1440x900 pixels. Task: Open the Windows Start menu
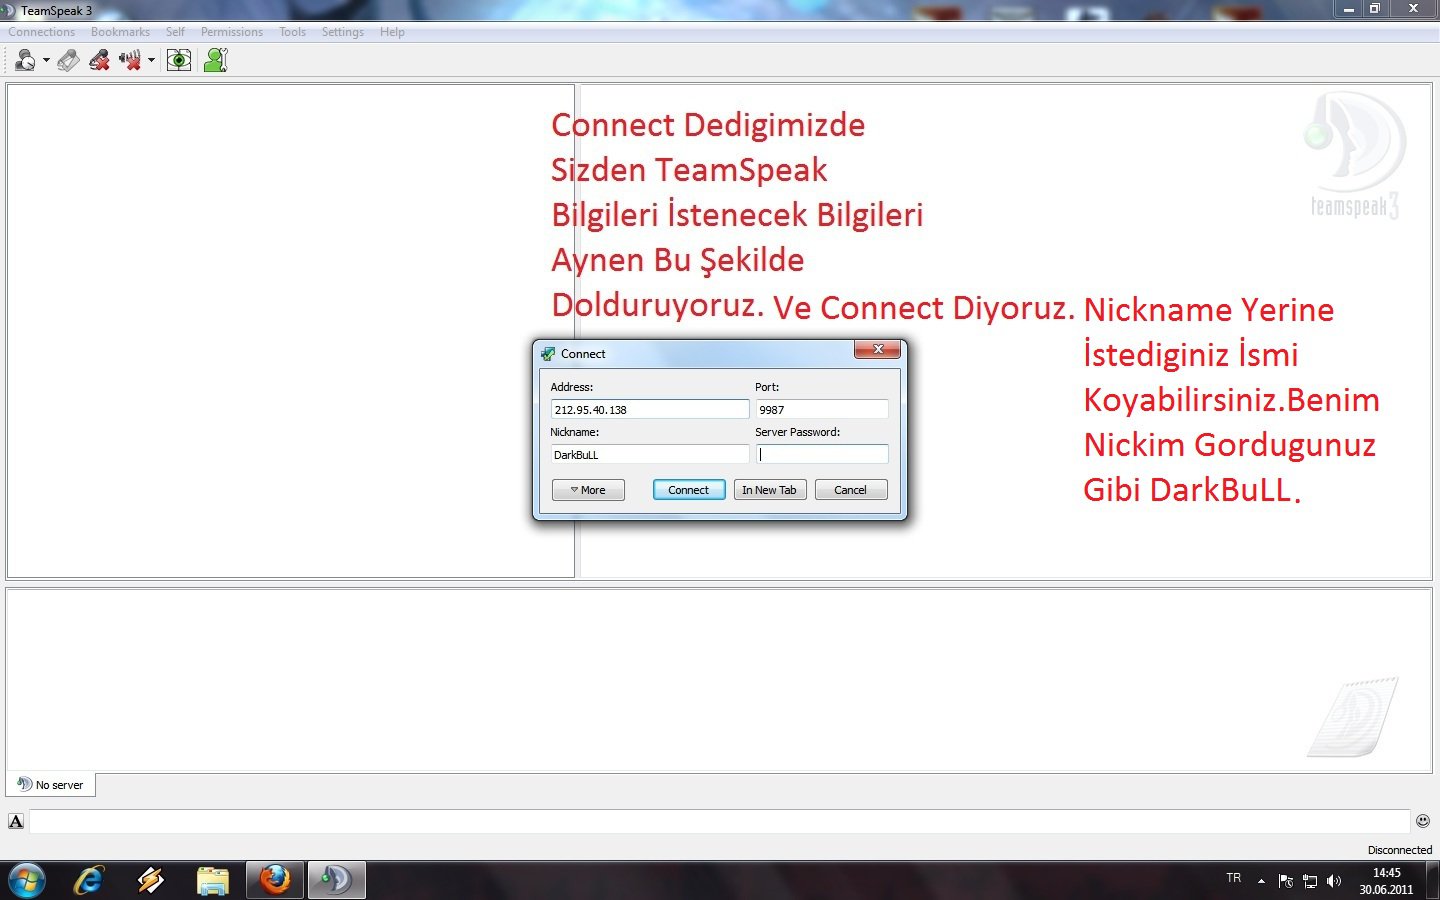click(26, 881)
